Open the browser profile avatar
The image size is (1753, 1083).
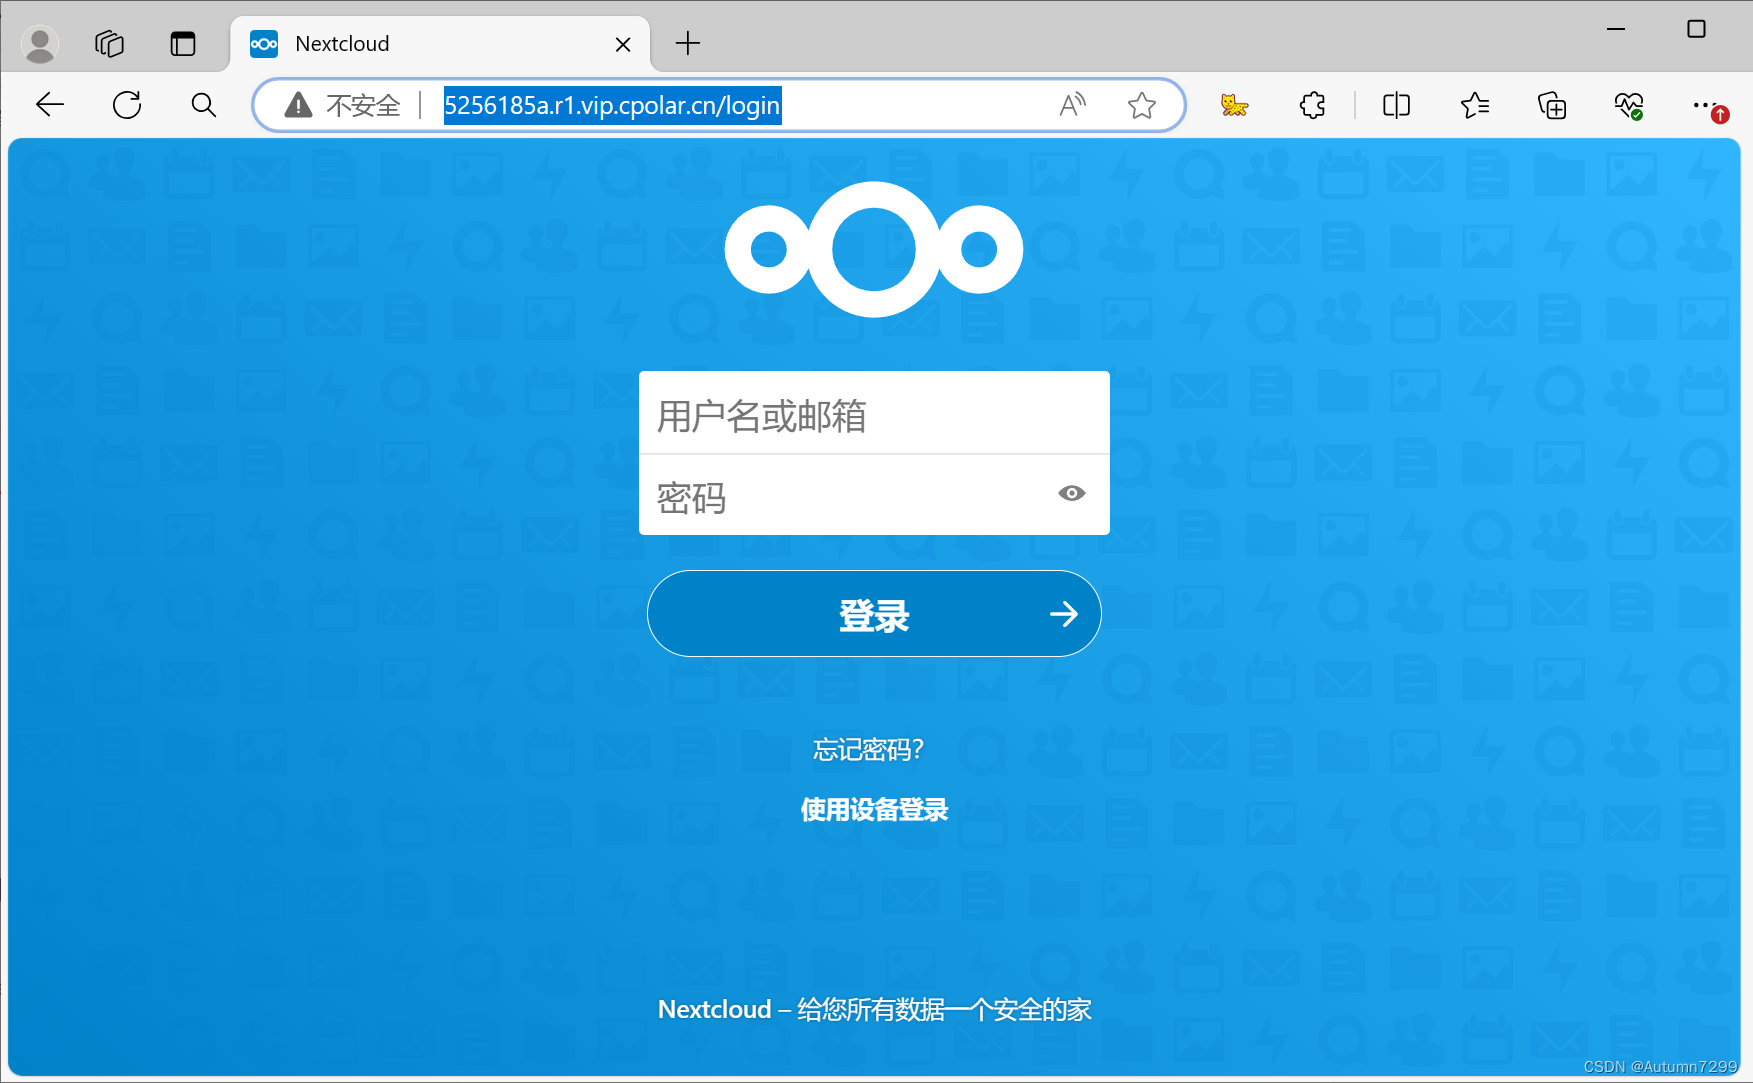[x=40, y=44]
